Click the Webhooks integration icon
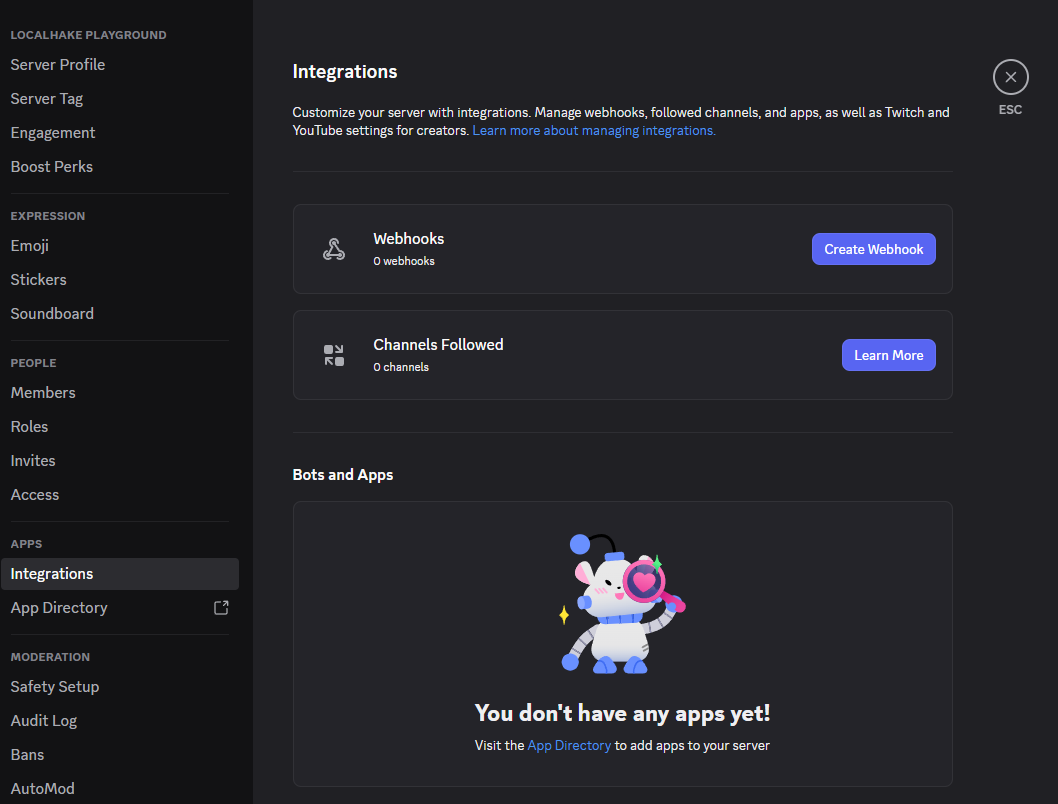Screen dimensions: 1058x804 click(x=333, y=247)
